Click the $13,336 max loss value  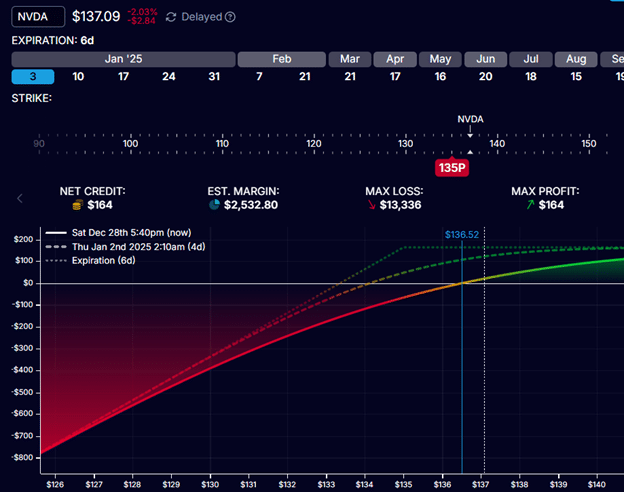[x=400, y=205]
